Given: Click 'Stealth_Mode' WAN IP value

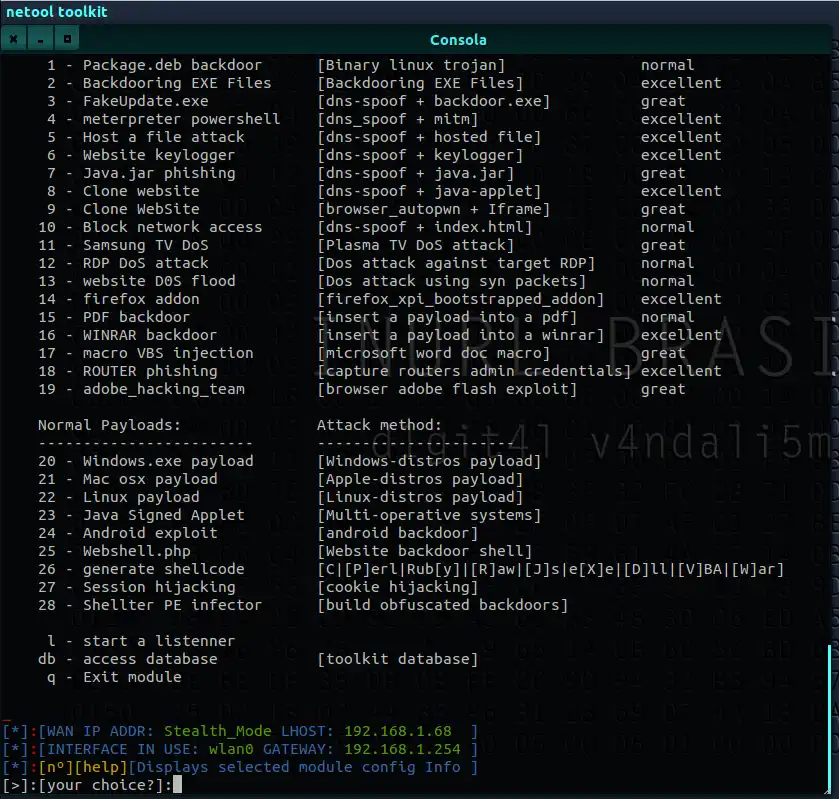Looking at the screenshot, I should click(x=217, y=731).
